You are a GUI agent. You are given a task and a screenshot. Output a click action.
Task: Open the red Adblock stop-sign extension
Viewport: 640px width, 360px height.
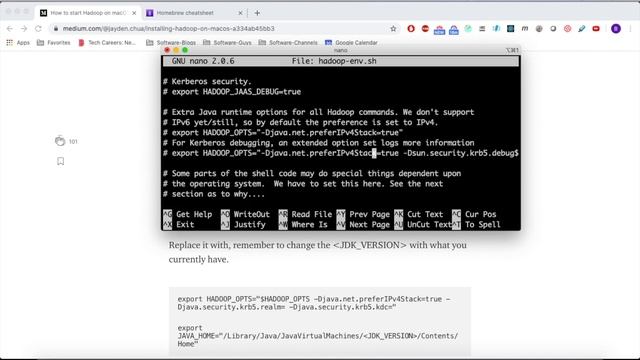(425, 29)
